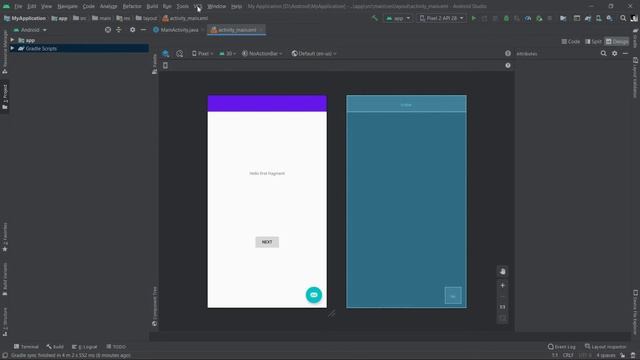The width and height of the screenshot is (640, 360).
Task: Hide the Project panel with the minus icon
Action: pos(143,30)
